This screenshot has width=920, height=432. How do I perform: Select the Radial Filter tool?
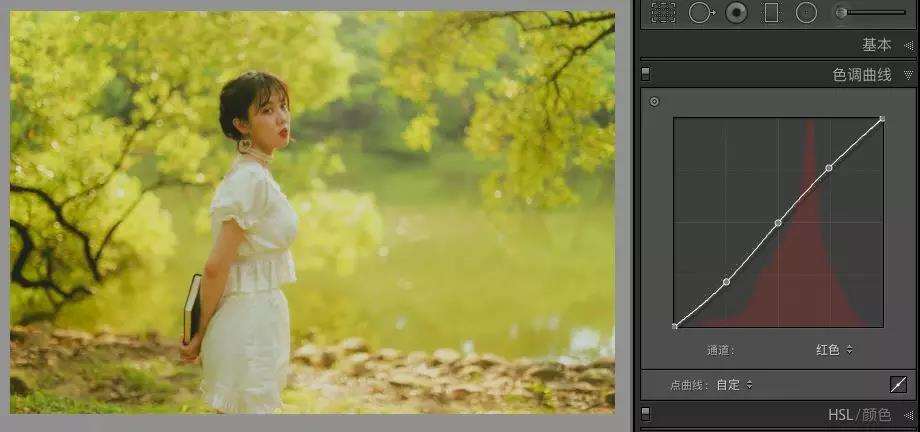[x=806, y=12]
